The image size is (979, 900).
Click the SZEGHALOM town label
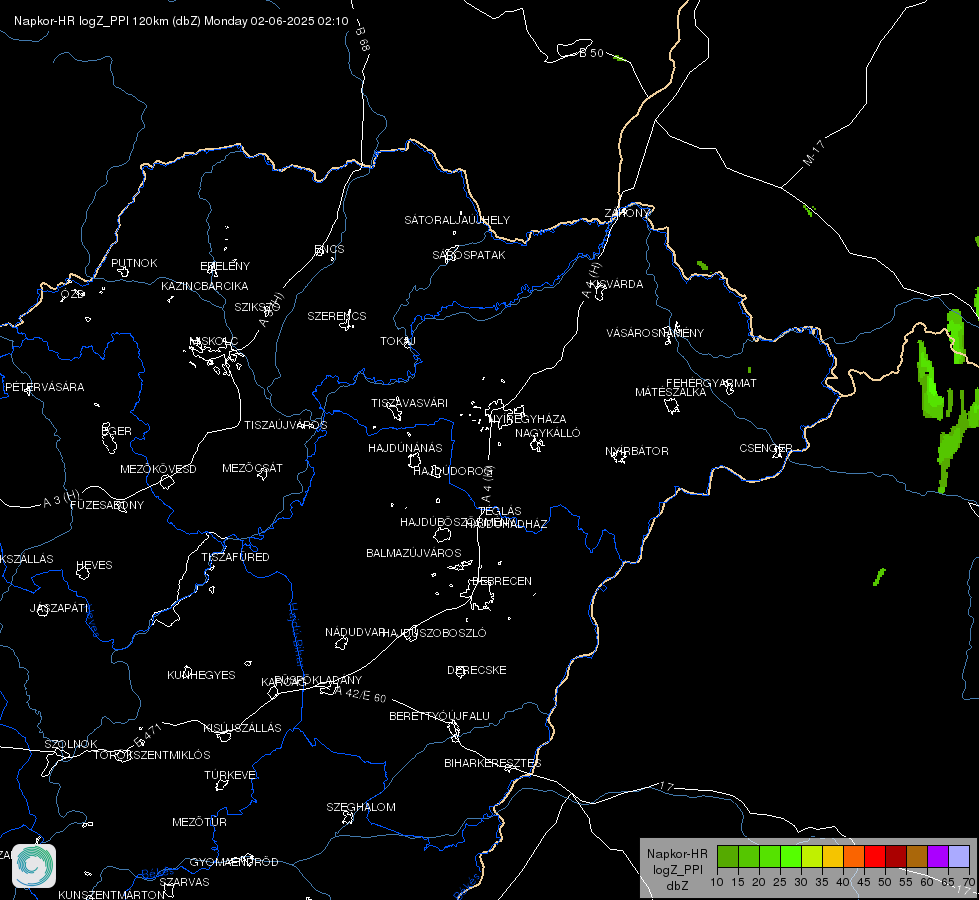point(361,807)
